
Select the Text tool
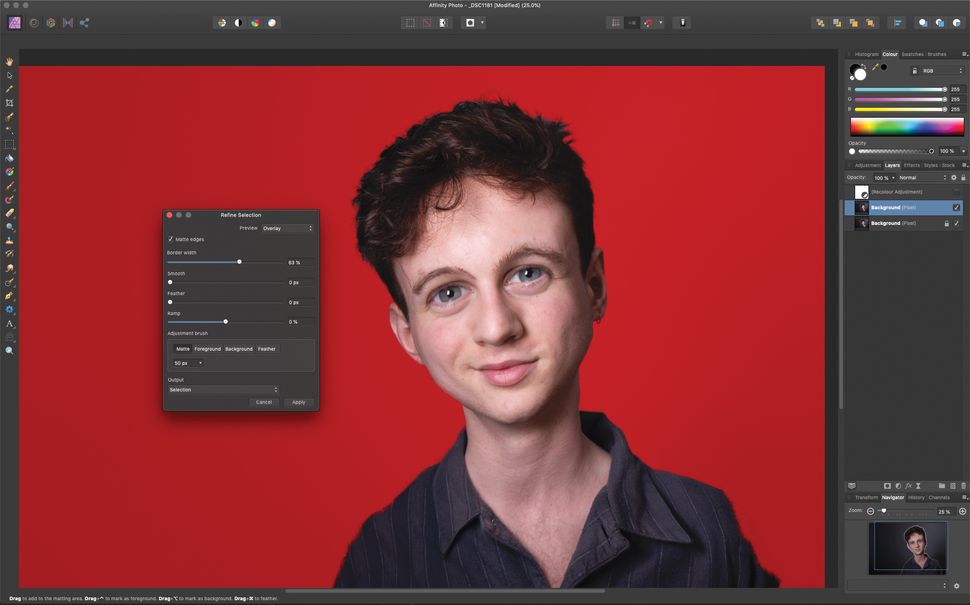[x=9, y=322]
